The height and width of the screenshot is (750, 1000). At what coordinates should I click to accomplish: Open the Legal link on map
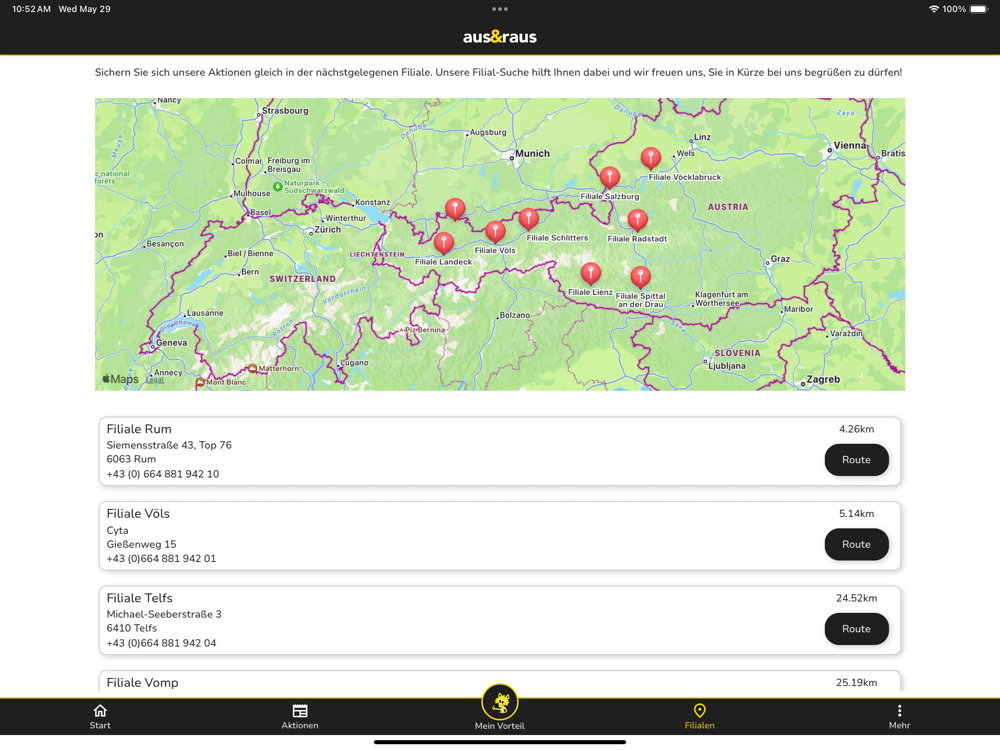[x=154, y=379]
